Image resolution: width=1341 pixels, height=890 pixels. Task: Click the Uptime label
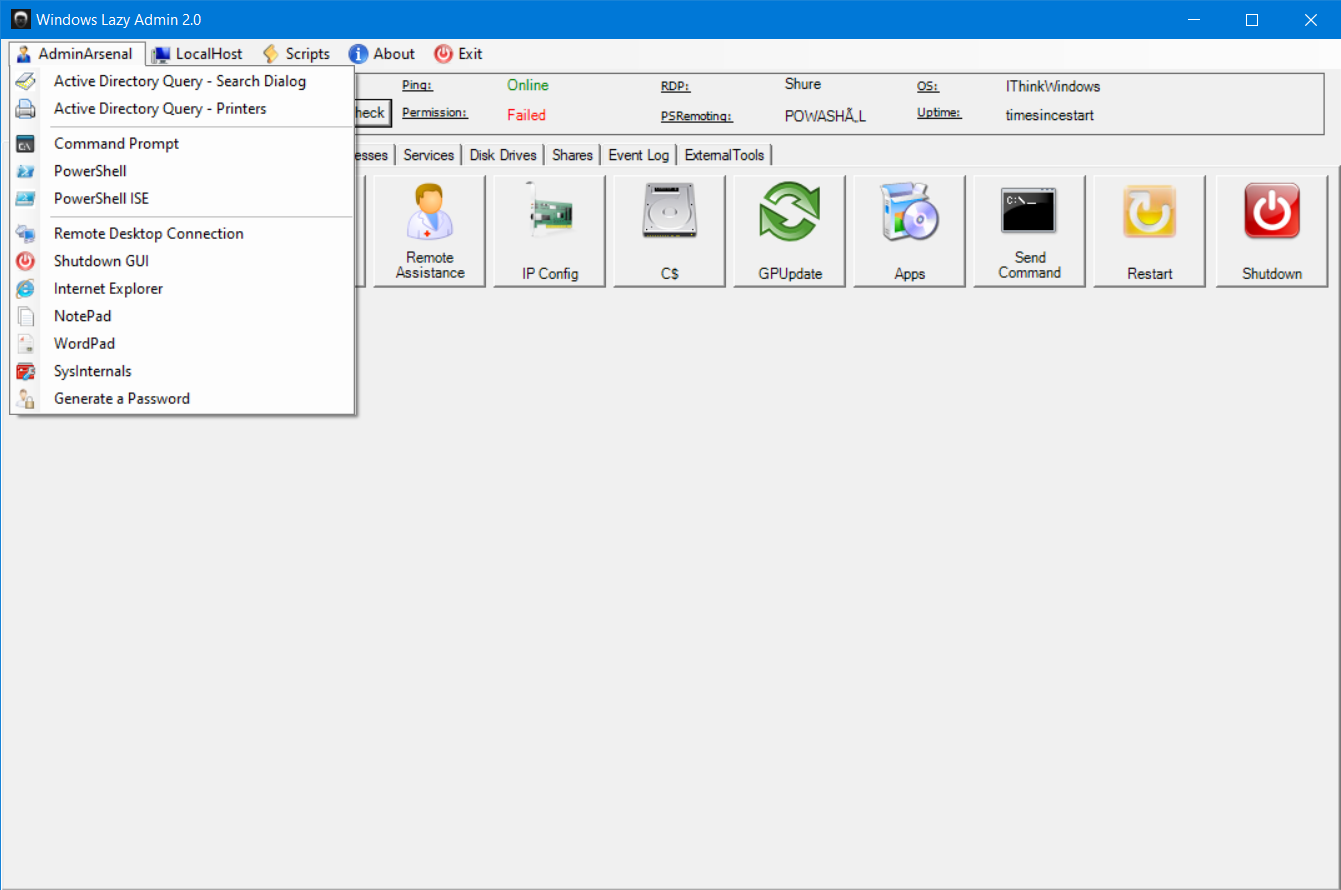[x=939, y=113]
